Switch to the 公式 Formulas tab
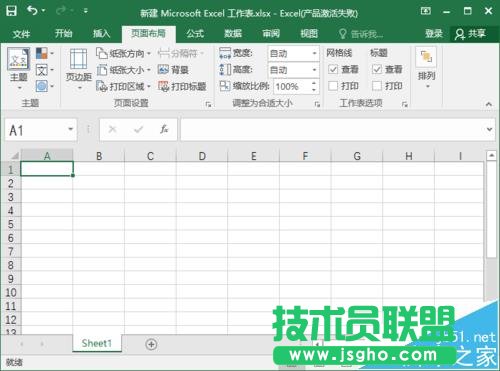The height and width of the screenshot is (371, 500). coord(195,34)
